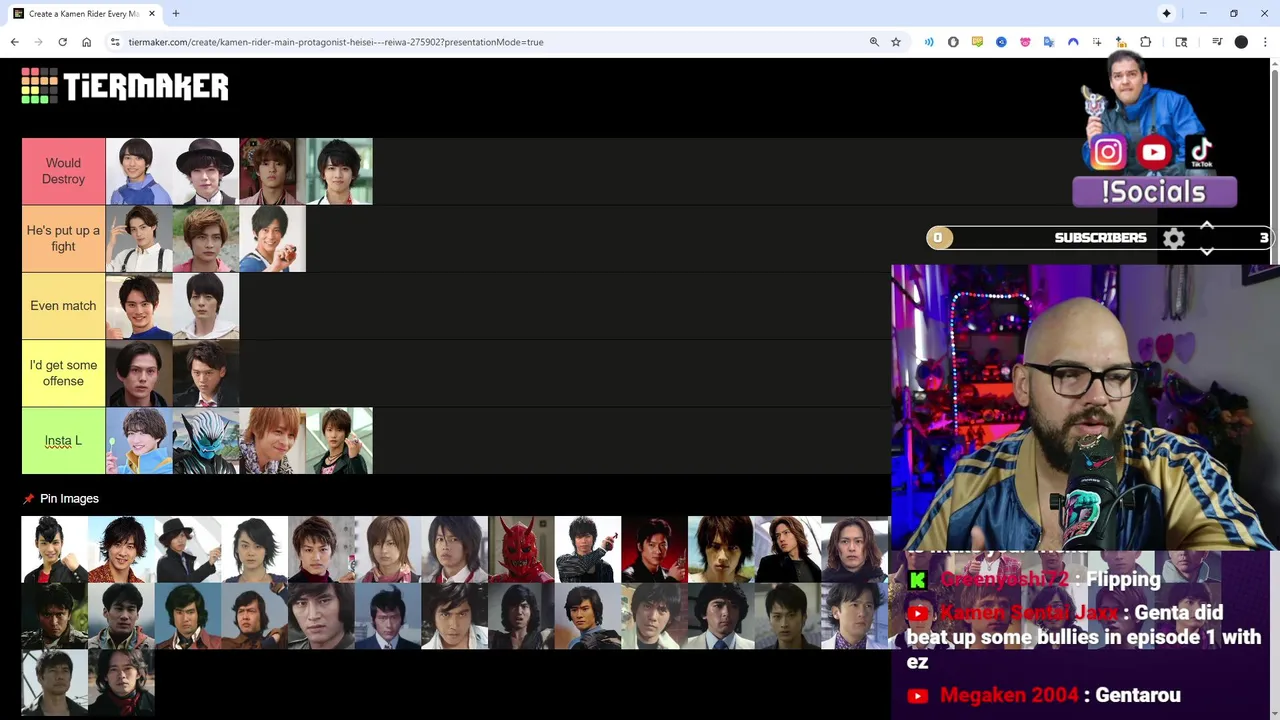This screenshot has height=720, width=1280.
Task: Select red demon mask image in pin images
Action: pos(521,549)
